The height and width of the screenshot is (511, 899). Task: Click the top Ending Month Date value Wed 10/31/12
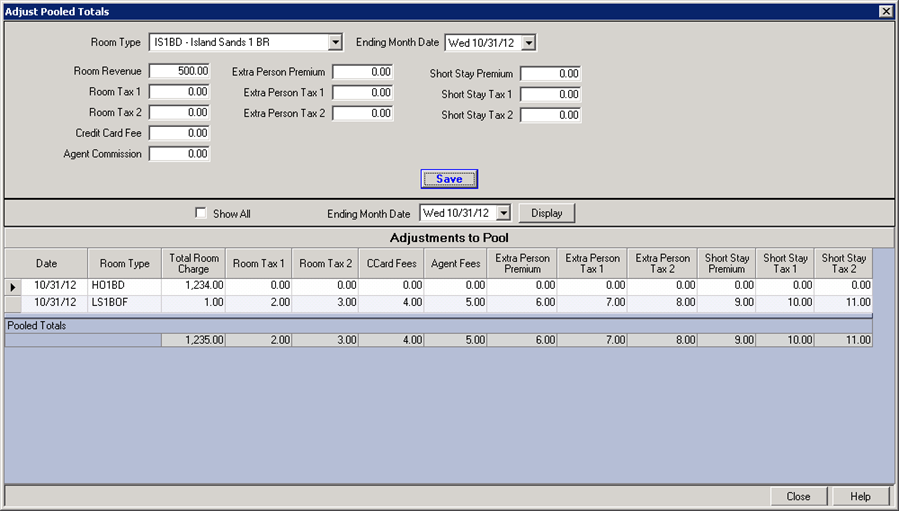tap(483, 42)
